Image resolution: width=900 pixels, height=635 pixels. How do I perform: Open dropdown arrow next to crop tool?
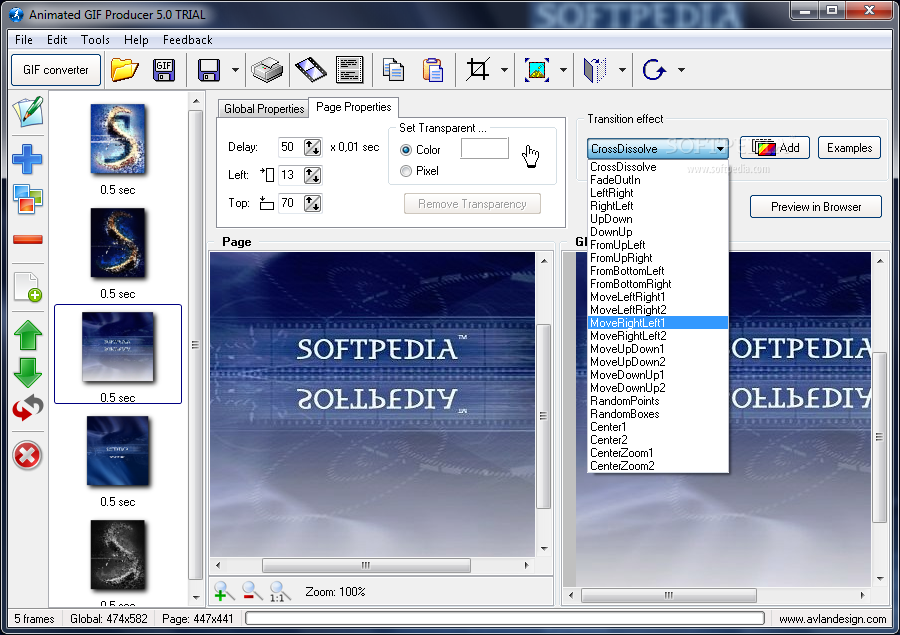coord(504,70)
